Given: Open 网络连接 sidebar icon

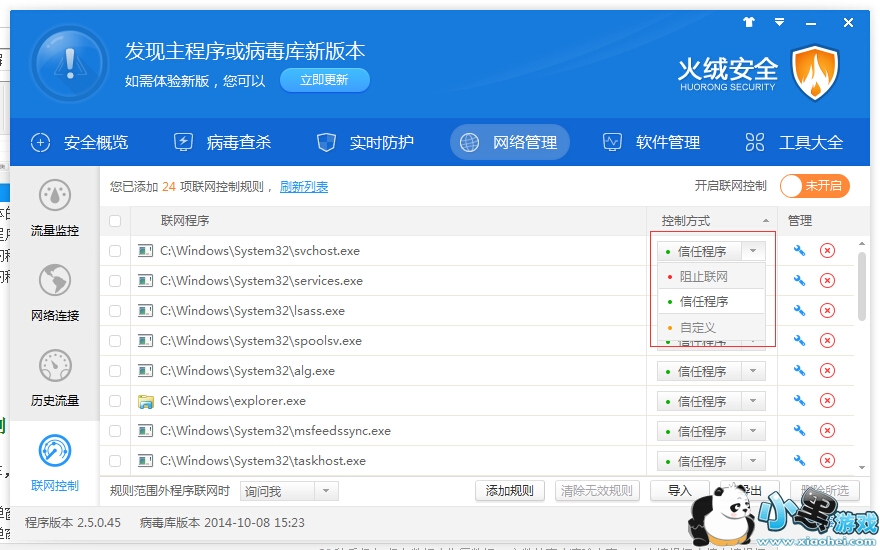Looking at the screenshot, I should pyautogui.click(x=54, y=292).
